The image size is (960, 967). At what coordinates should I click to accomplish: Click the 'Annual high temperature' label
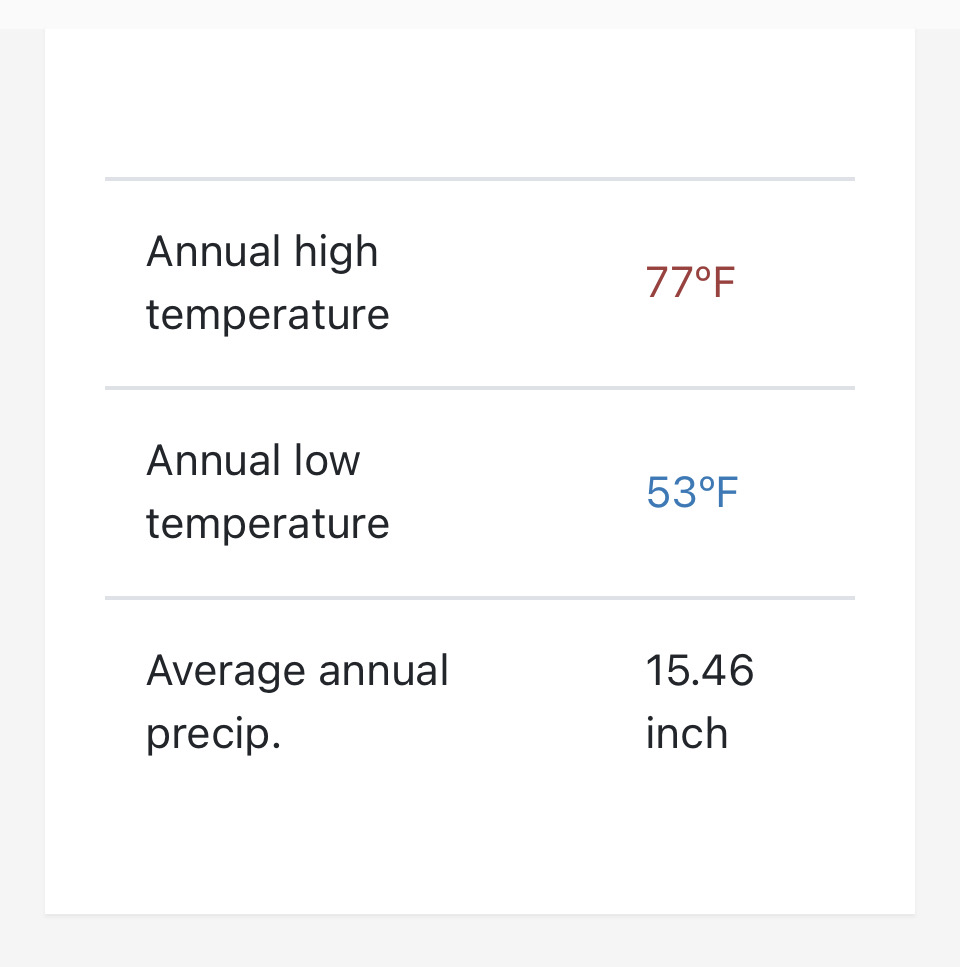point(268,282)
